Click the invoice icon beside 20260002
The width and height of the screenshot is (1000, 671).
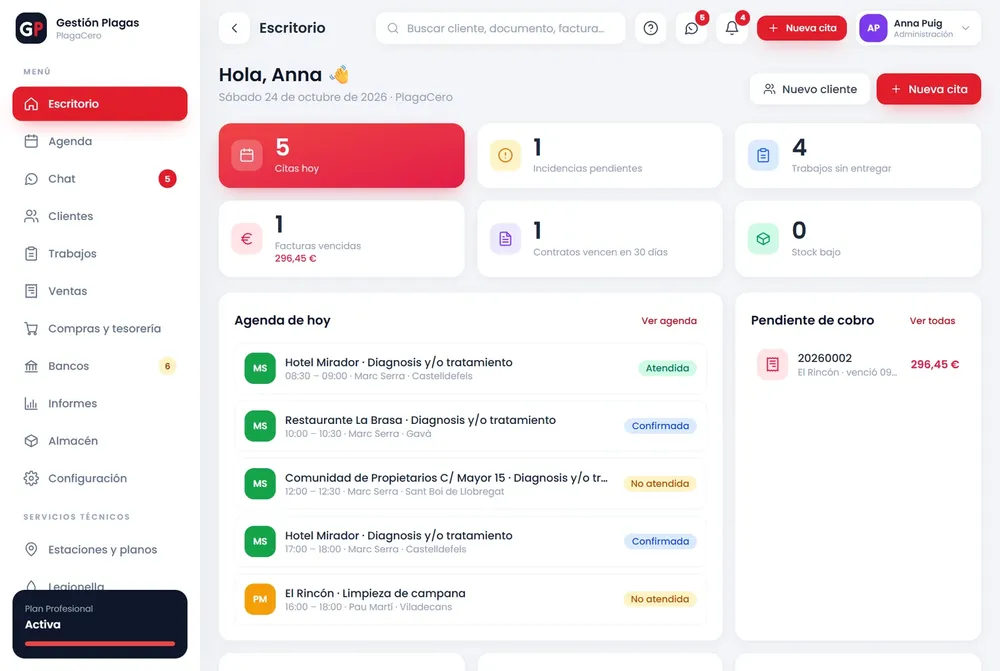pyautogui.click(x=772, y=365)
